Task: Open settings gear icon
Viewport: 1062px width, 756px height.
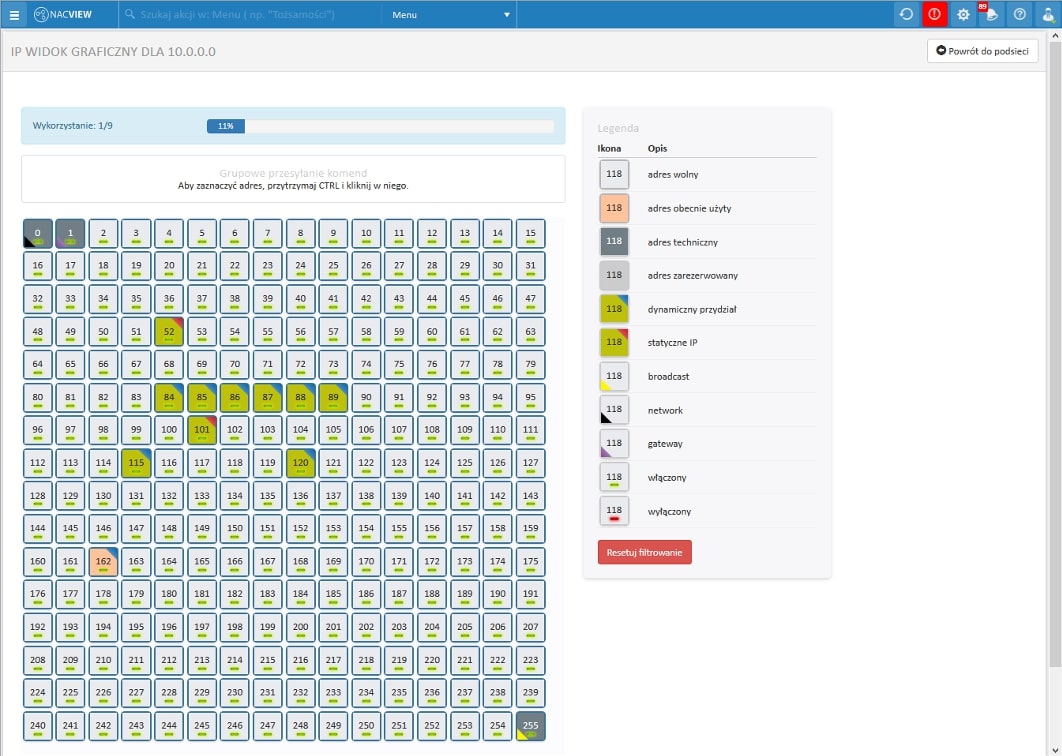Action: pos(963,14)
